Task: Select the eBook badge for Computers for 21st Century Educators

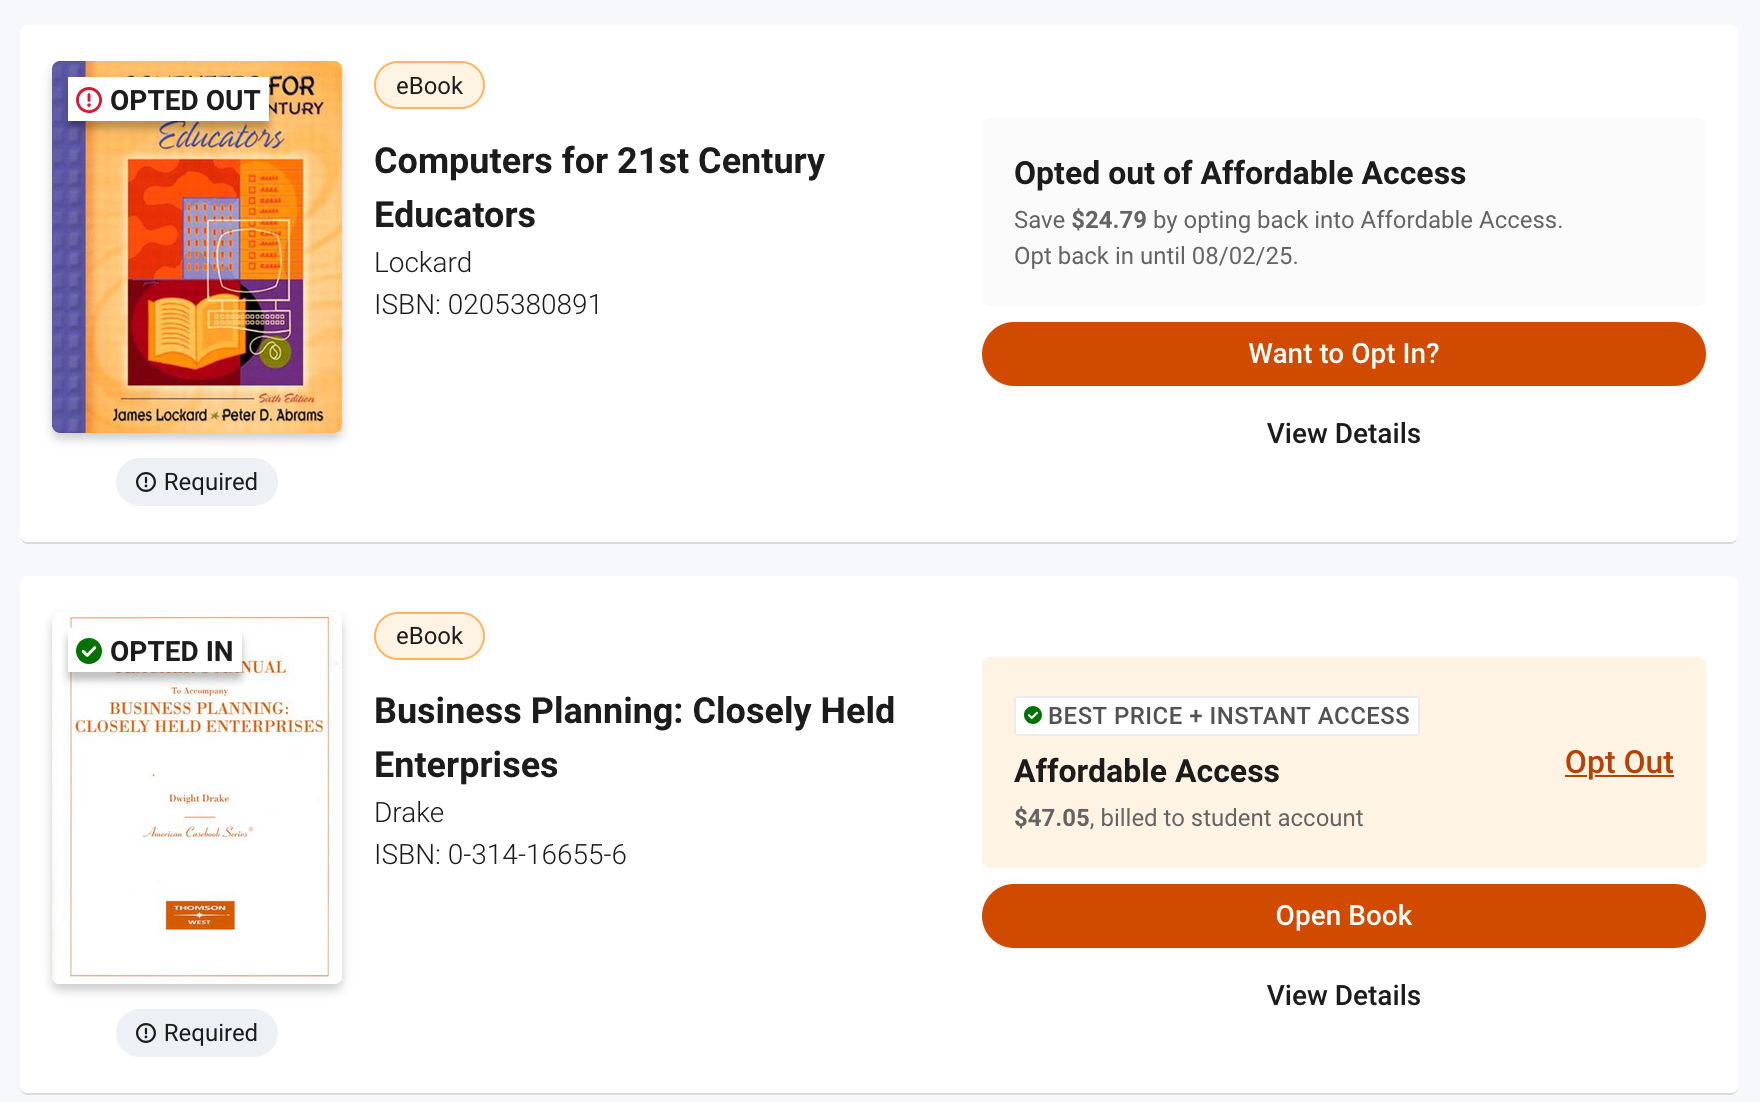Action: click(x=428, y=85)
